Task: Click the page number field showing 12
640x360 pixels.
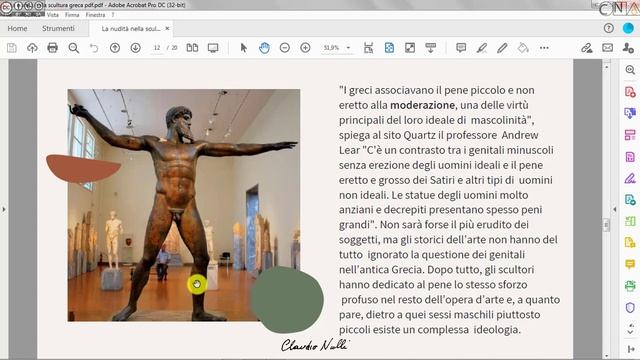Action: point(157,48)
